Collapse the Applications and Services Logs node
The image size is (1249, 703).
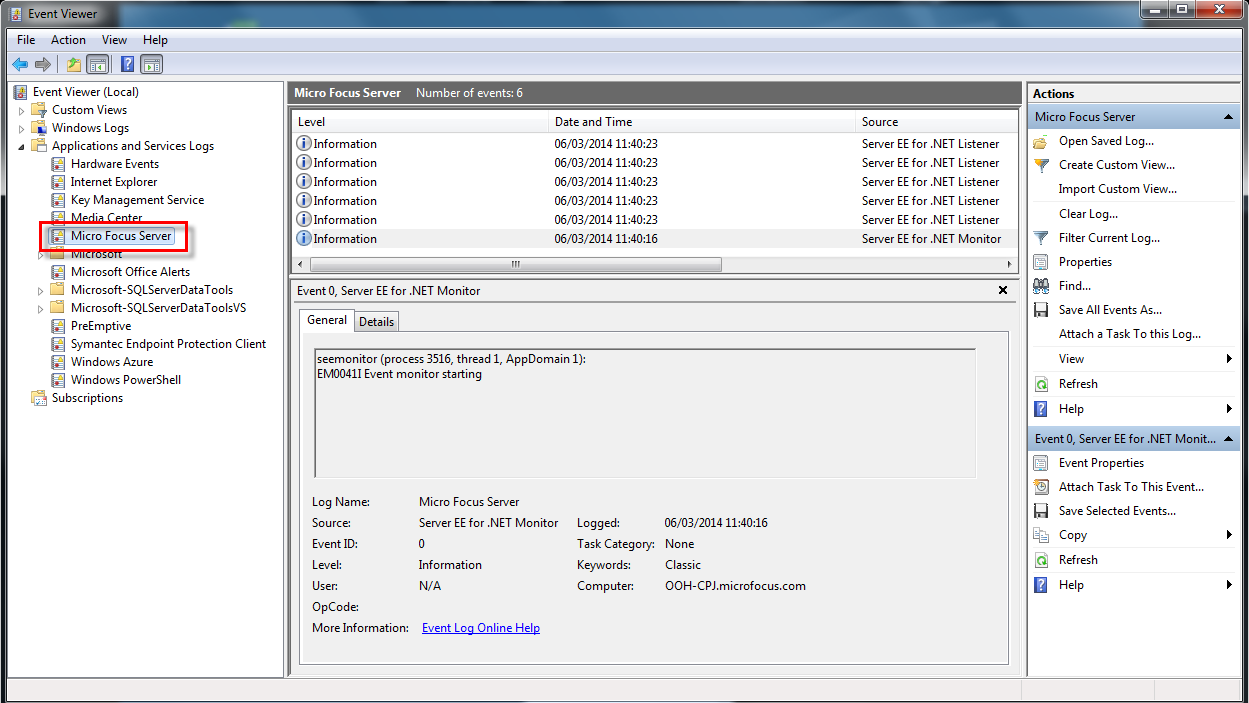click(x=22, y=146)
